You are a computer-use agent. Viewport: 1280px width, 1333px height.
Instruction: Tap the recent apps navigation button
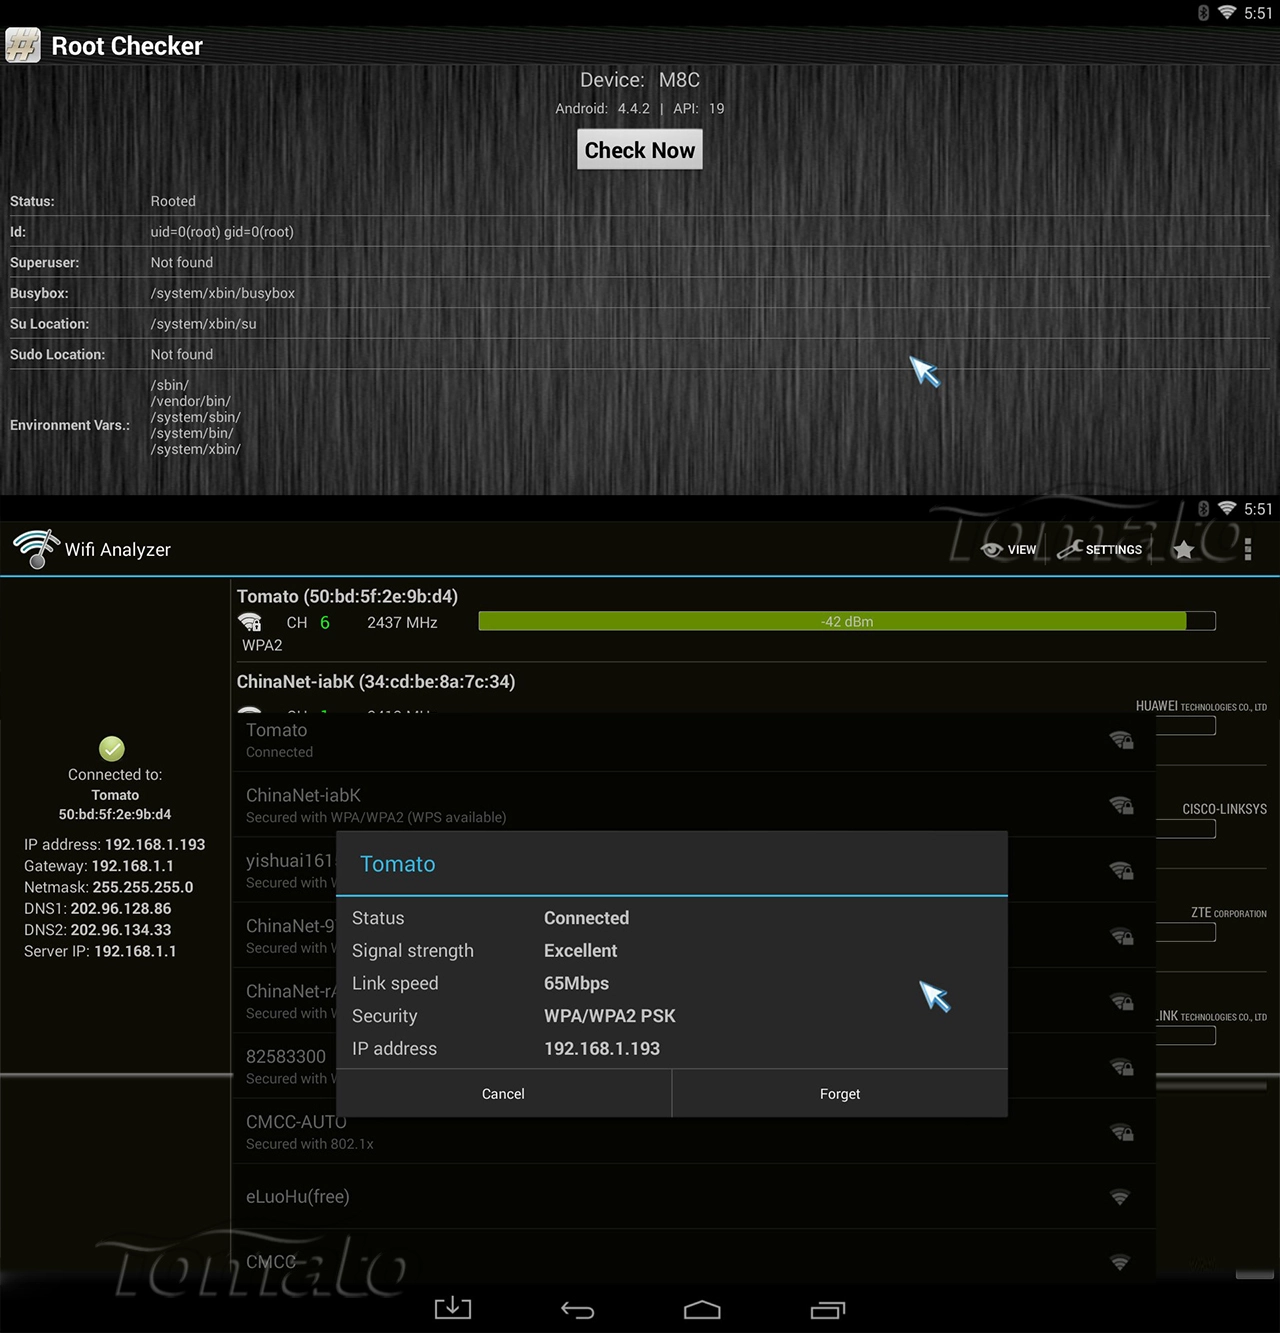[x=828, y=1309]
